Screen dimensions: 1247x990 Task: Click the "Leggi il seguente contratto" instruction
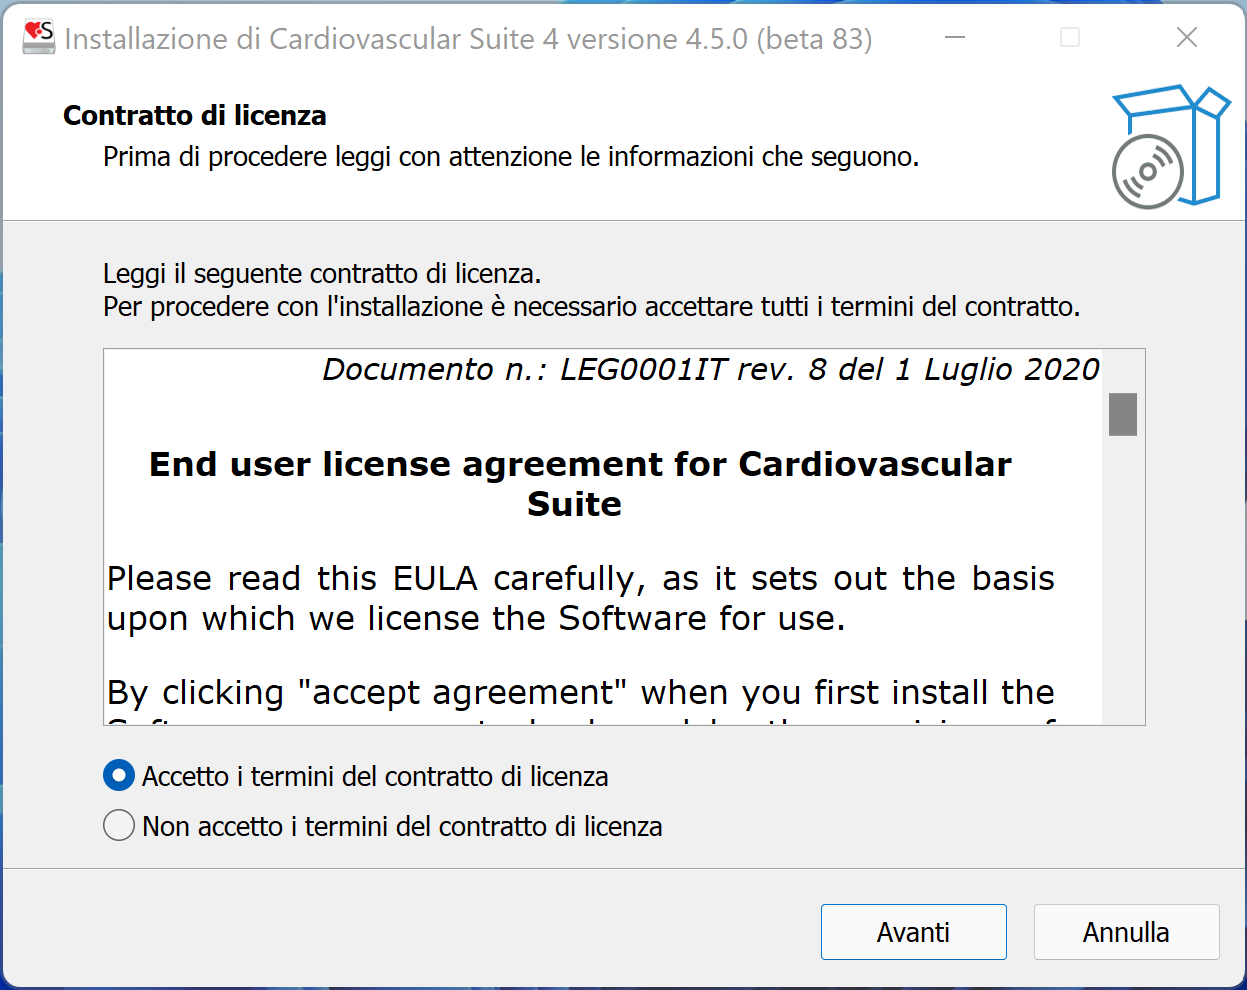(322, 274)
